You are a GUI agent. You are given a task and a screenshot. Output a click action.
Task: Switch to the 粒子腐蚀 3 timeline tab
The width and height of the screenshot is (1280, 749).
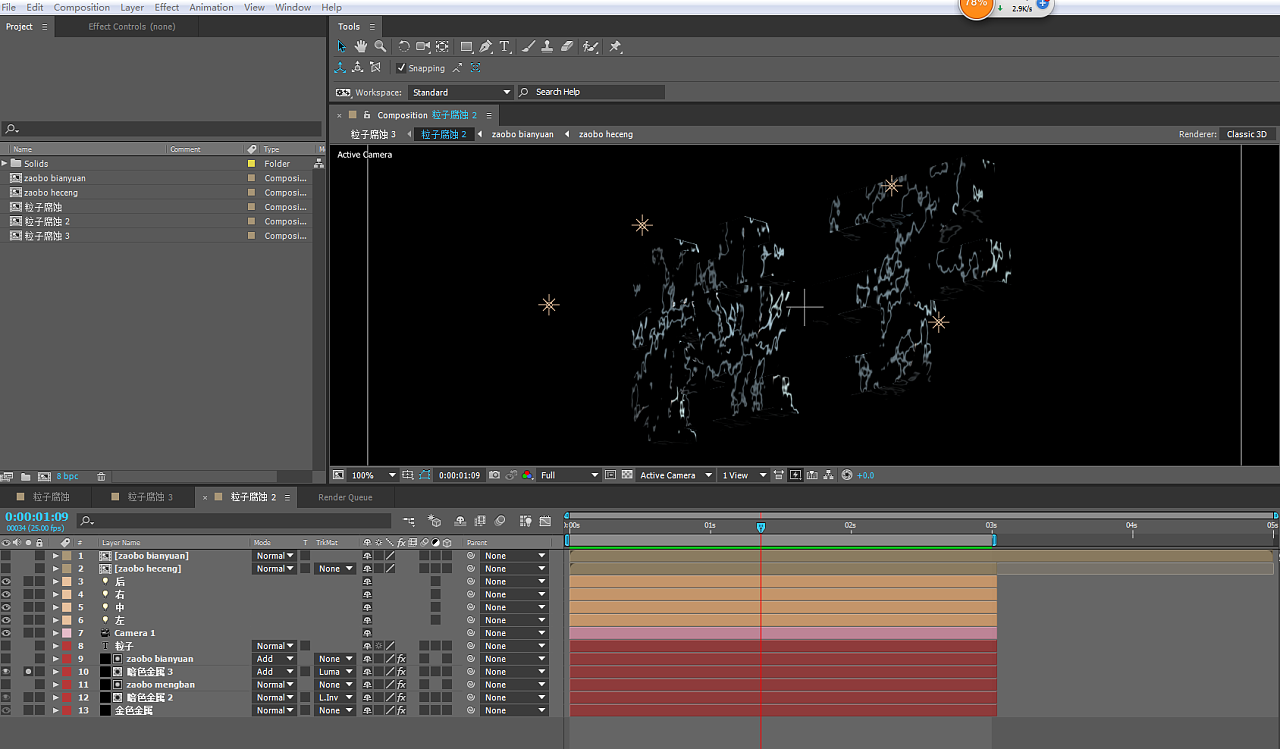click(142, 497)
